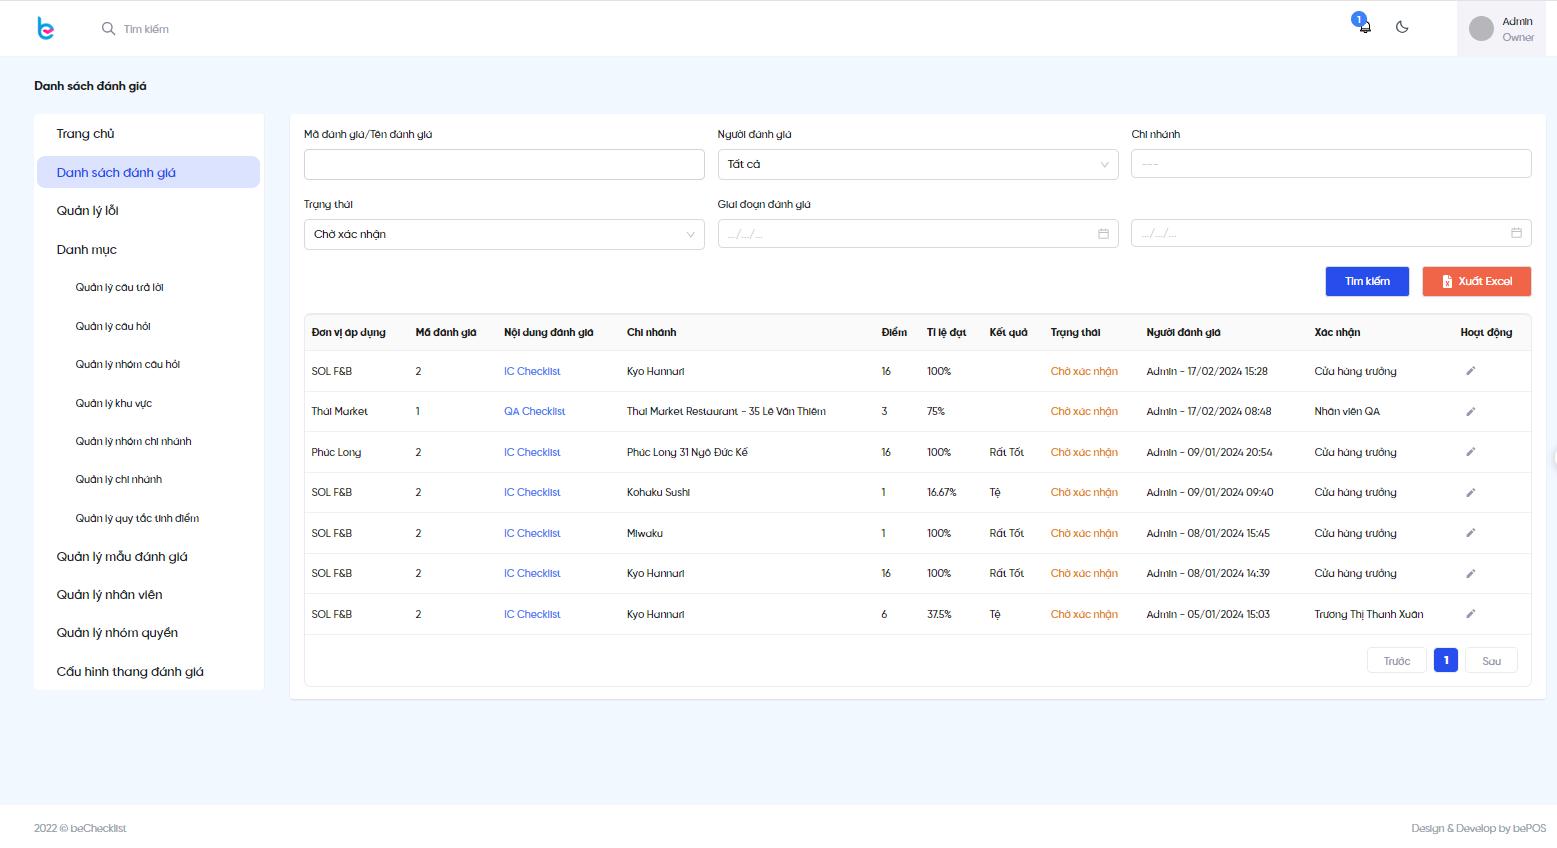
Task: Edit the Phuc Long row pencil
Action: pyautogui.click(x=1471, y=452)
